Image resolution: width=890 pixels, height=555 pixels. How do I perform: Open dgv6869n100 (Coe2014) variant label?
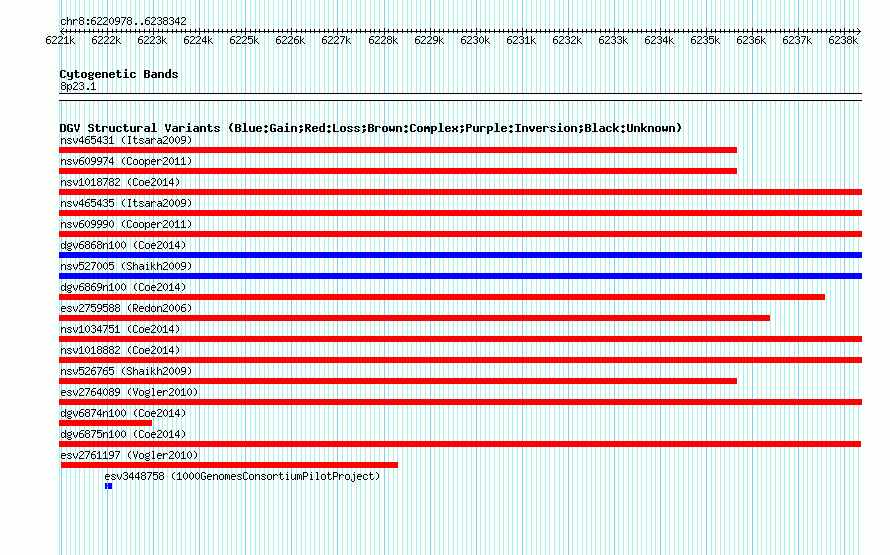[123, 287]
